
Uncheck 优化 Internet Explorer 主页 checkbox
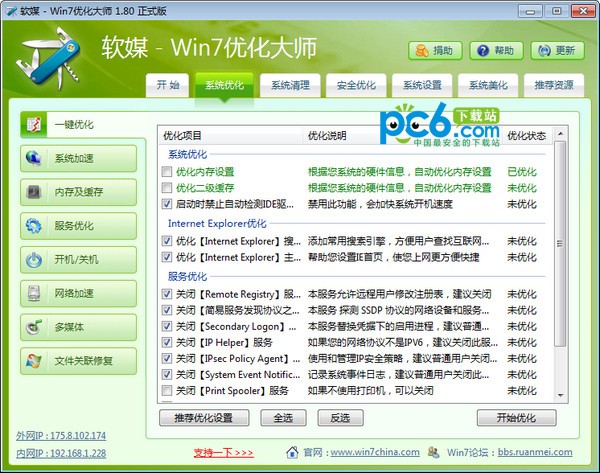point(166,257)
